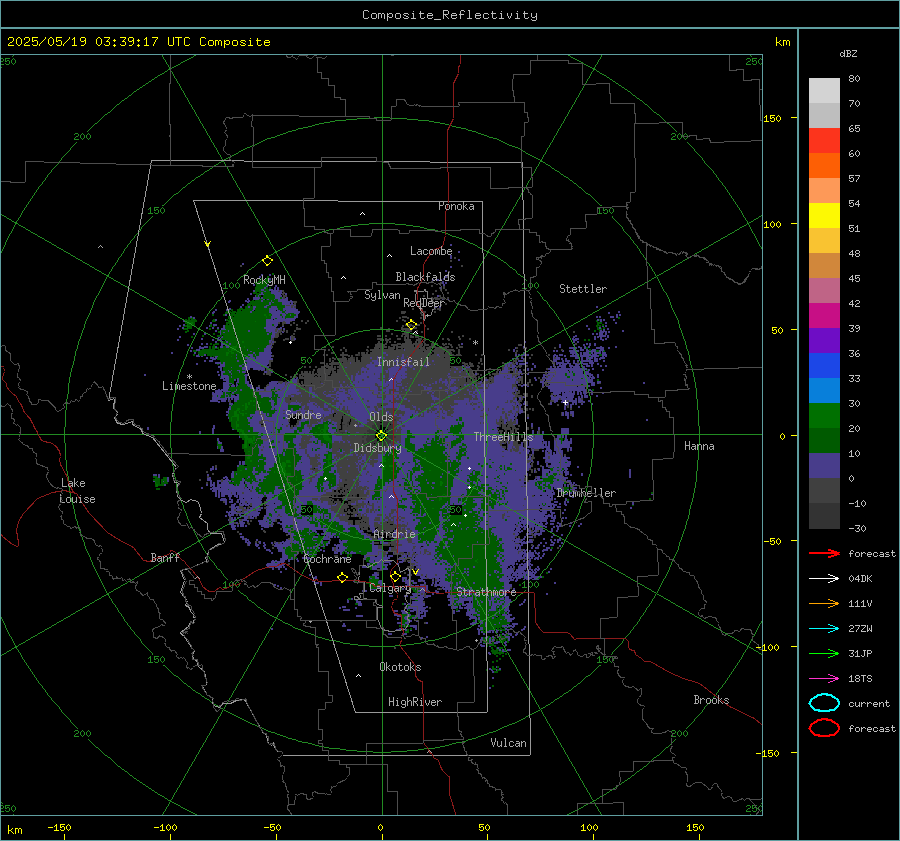Click the yellow diamond marker near RockyMH
Screen dimensions: 900x841
267,261
